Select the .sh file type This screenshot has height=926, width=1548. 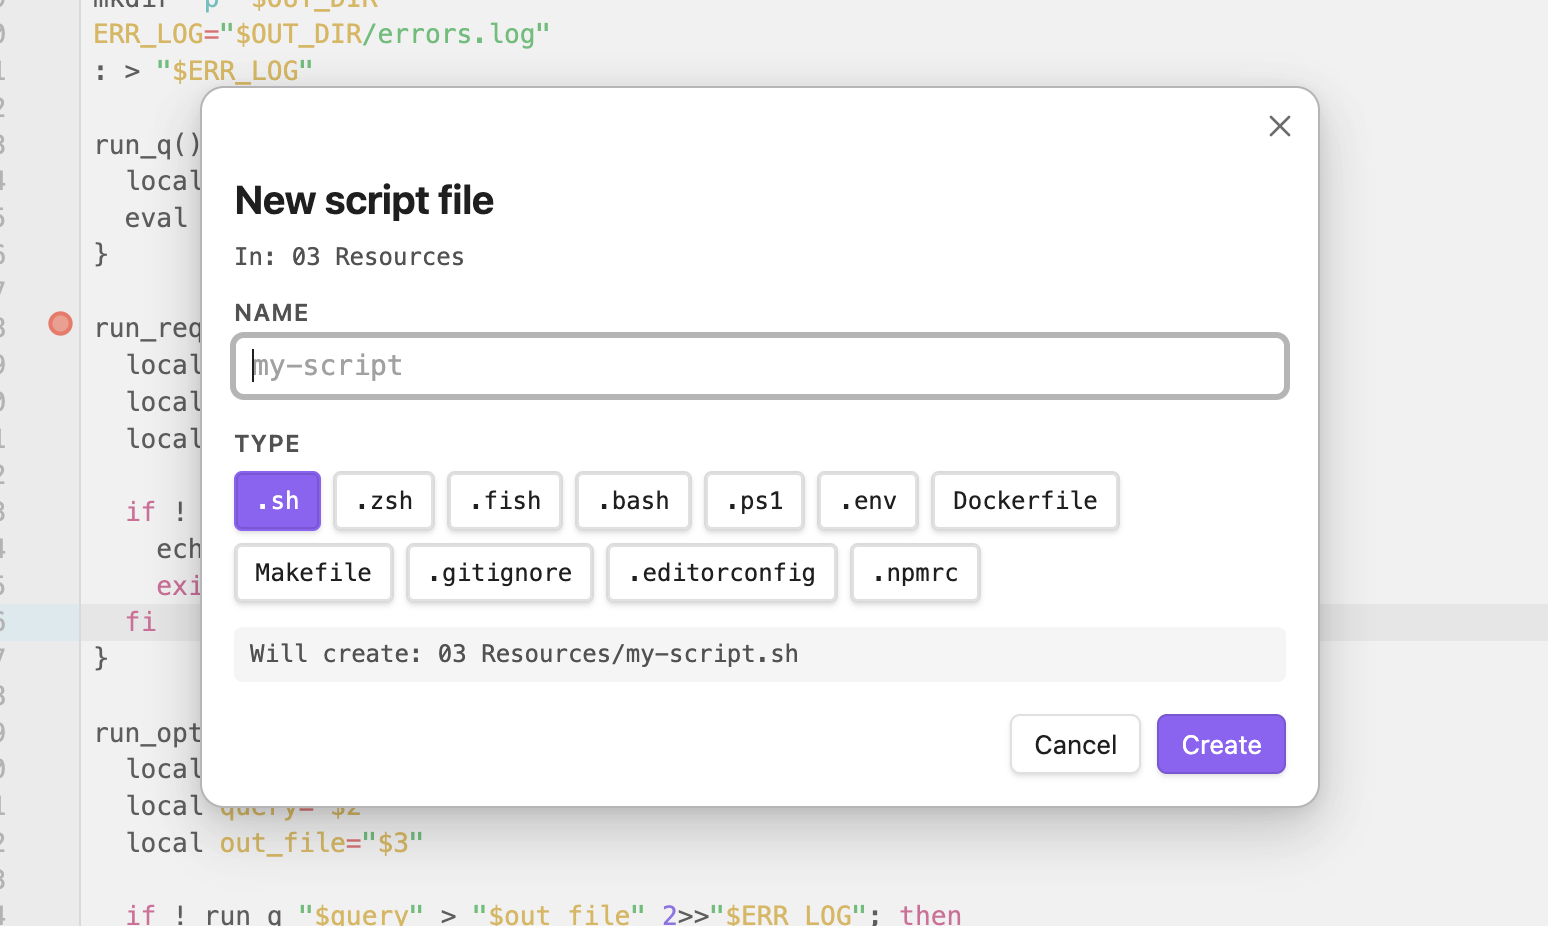pyautogui.click(x=277, y=501)
